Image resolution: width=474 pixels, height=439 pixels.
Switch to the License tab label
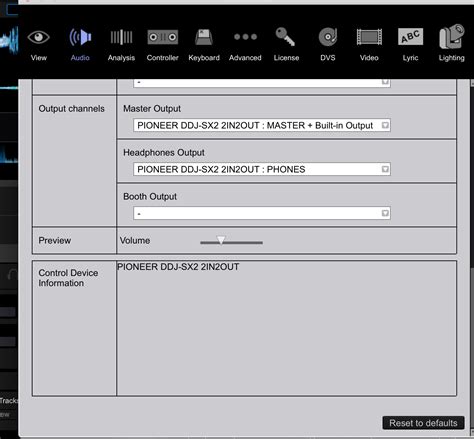[x=286, y=58]
